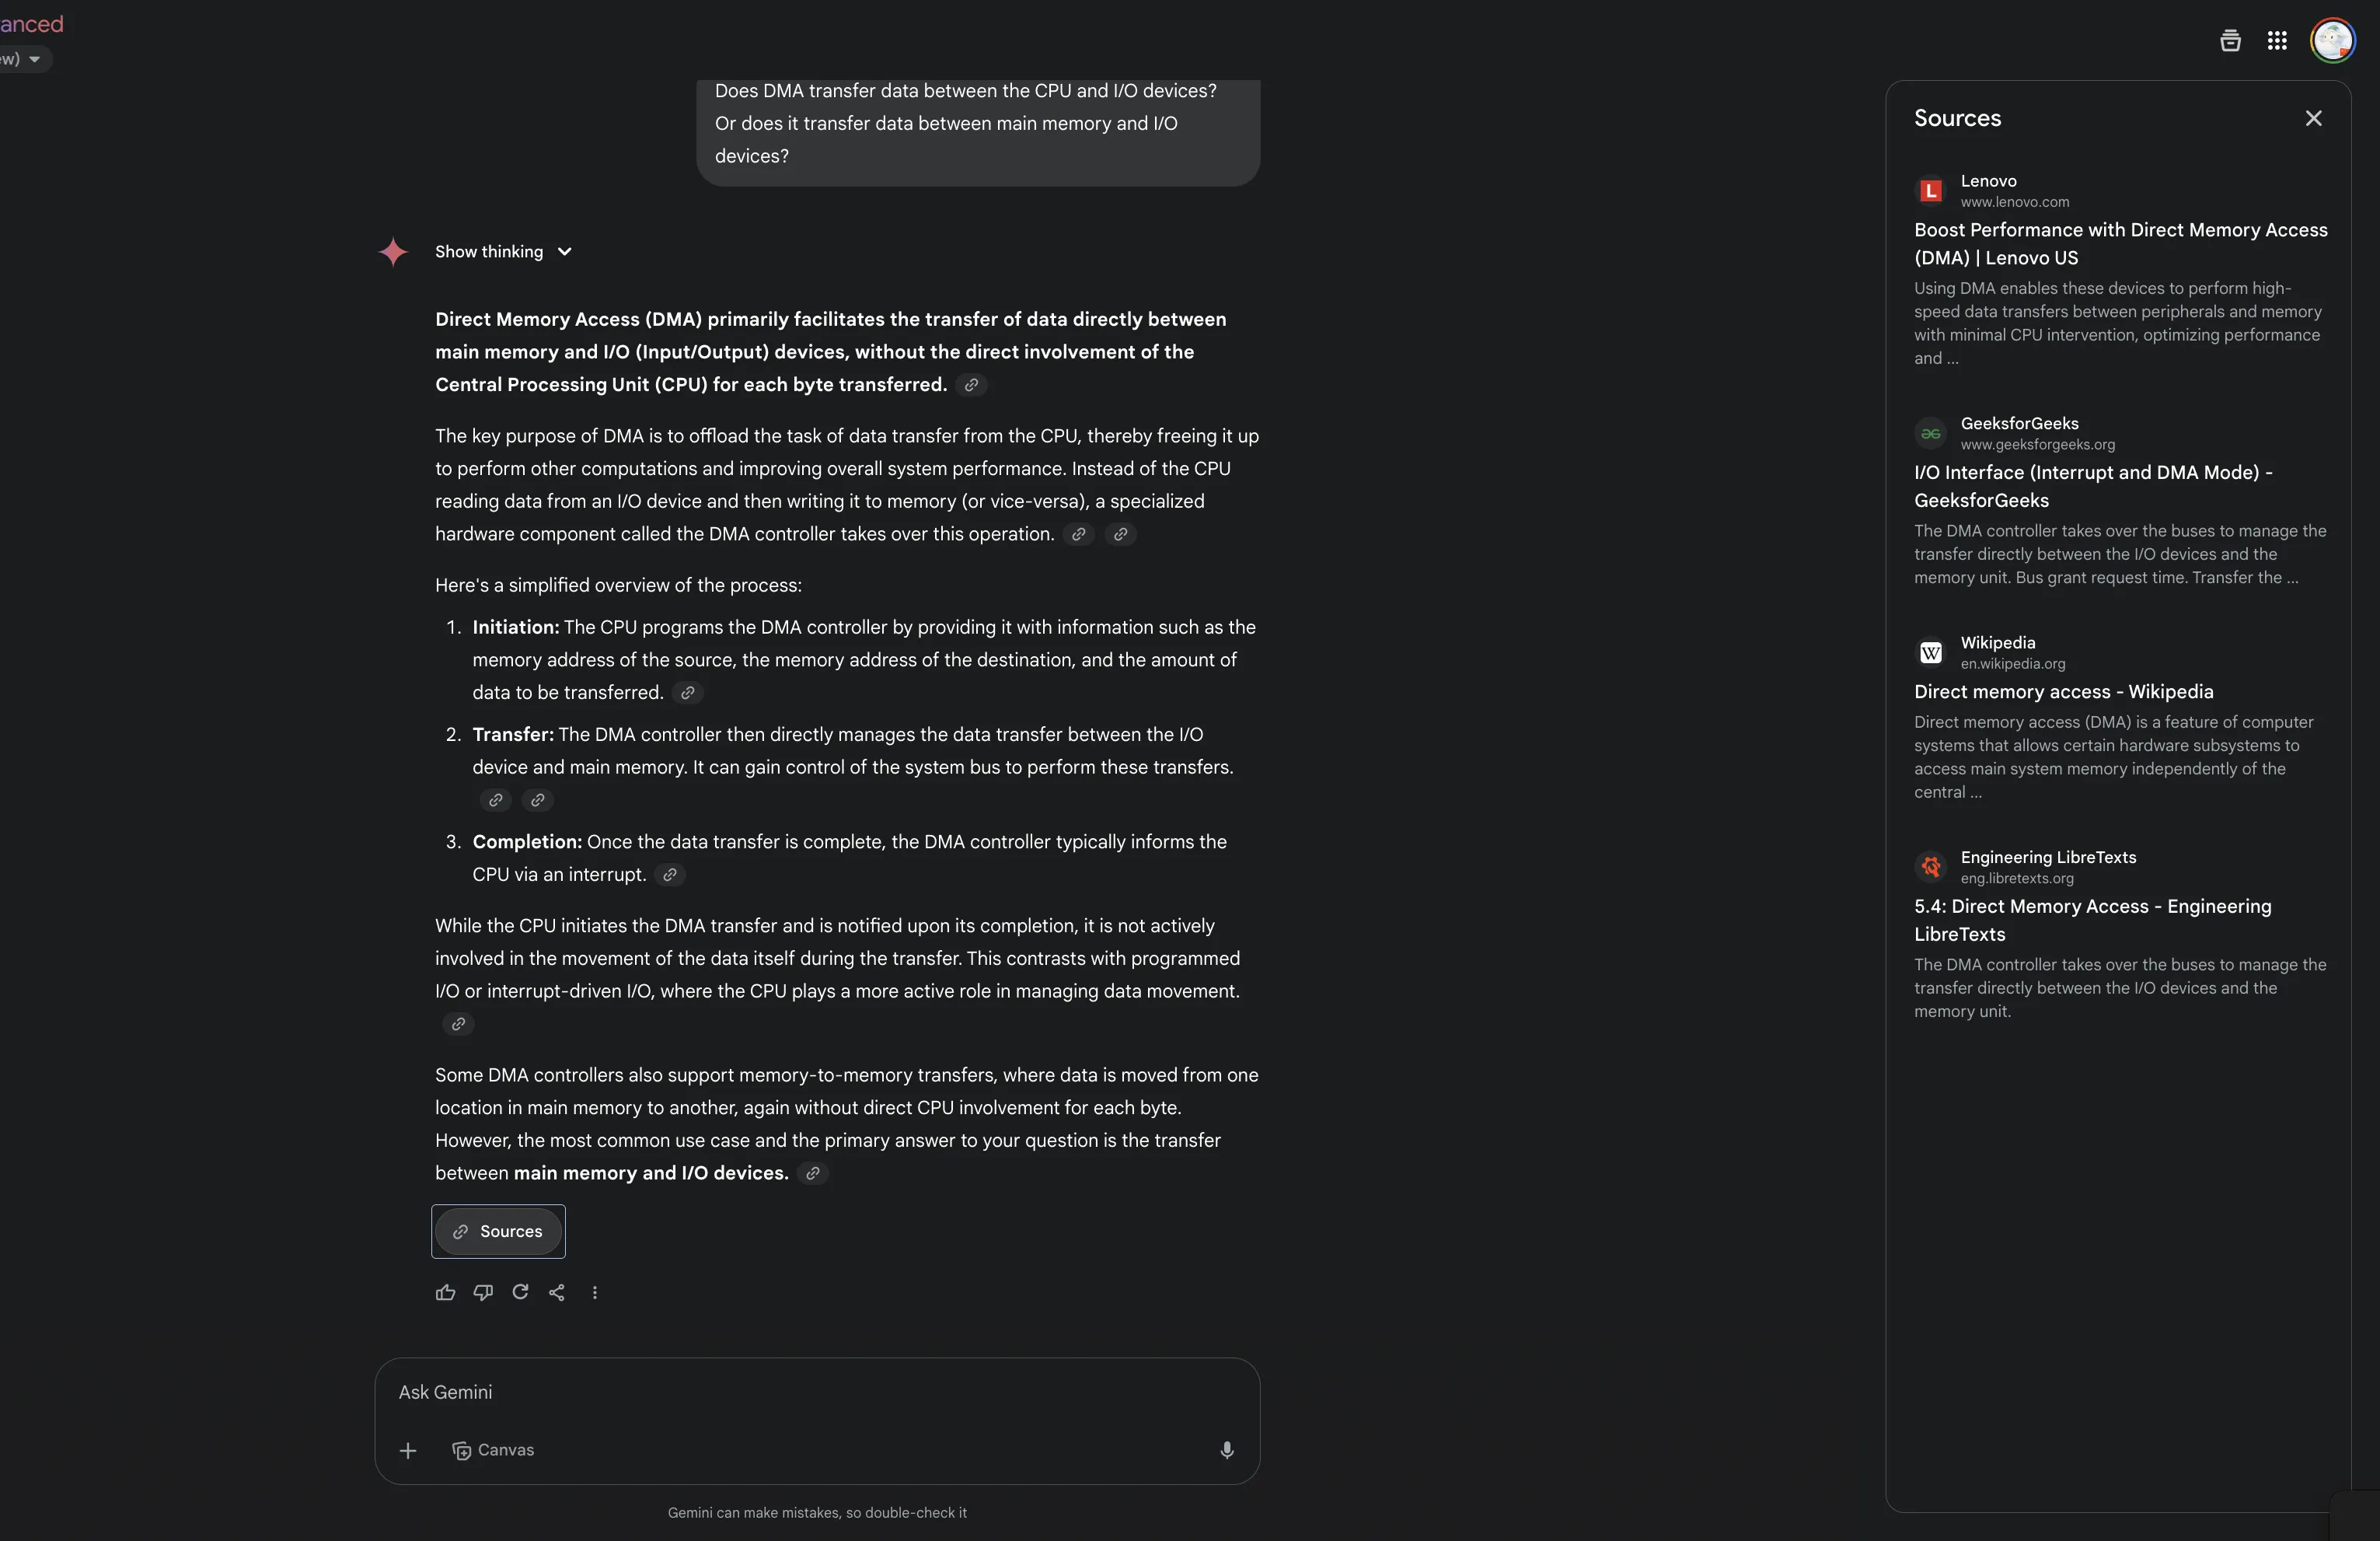Open the Engineering LibreTexts source link

pos(2092,920)
